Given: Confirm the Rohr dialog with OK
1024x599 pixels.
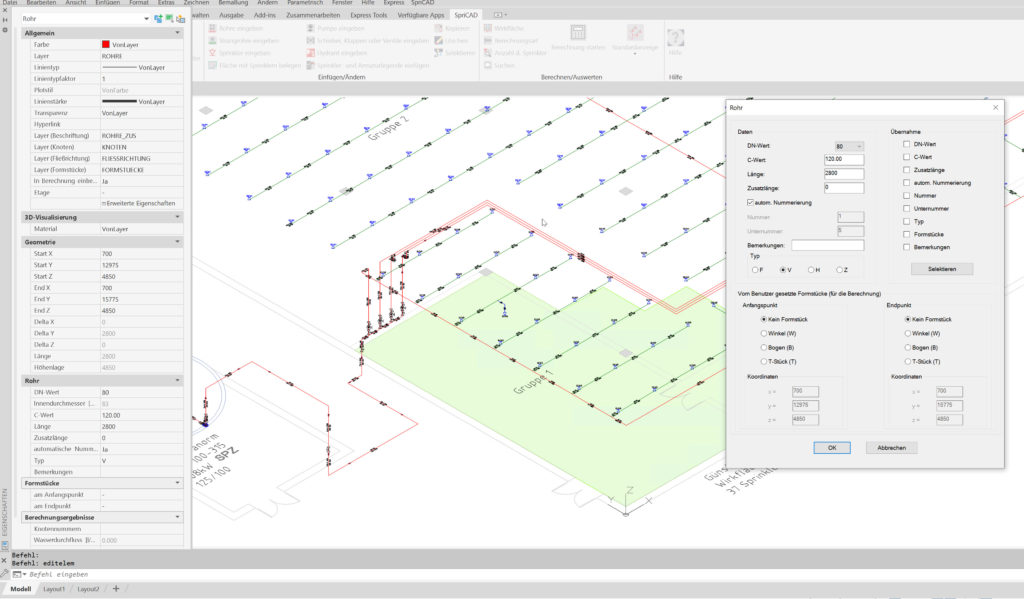Looking at the screenshot, I should (833, 447).
